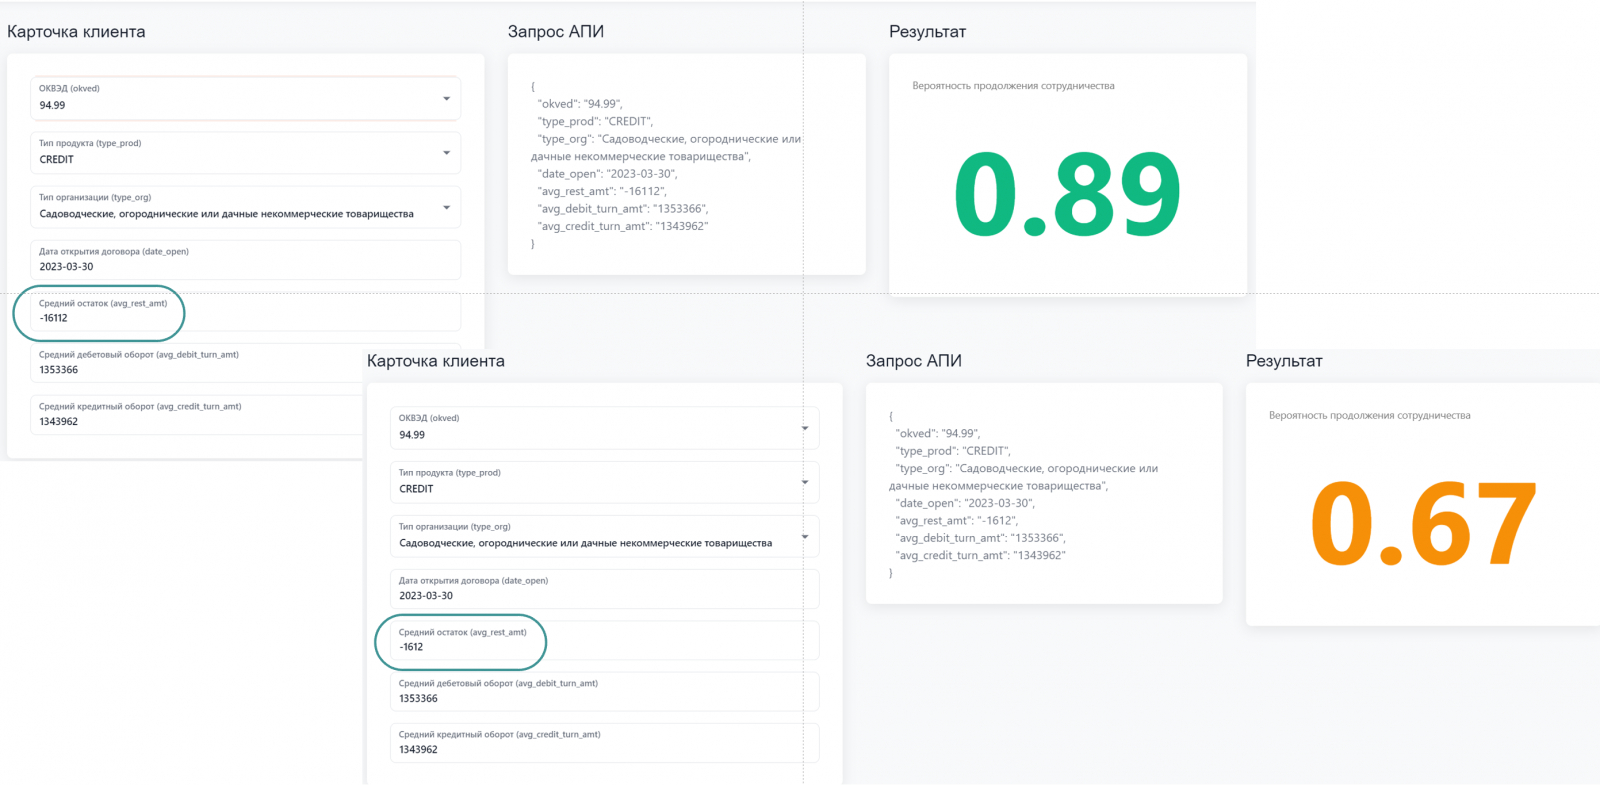Expand bottom Тип продукта dropdown arrow
Image resolution: width=1600 pixels, height=785 pixels.
tap(805, 482)
